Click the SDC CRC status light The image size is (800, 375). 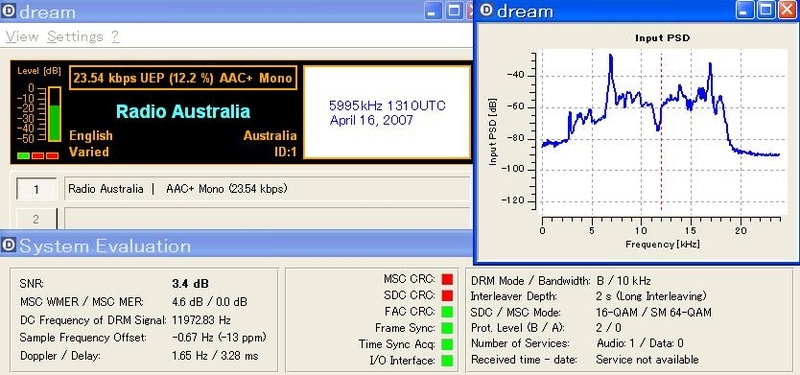[447, 295]
